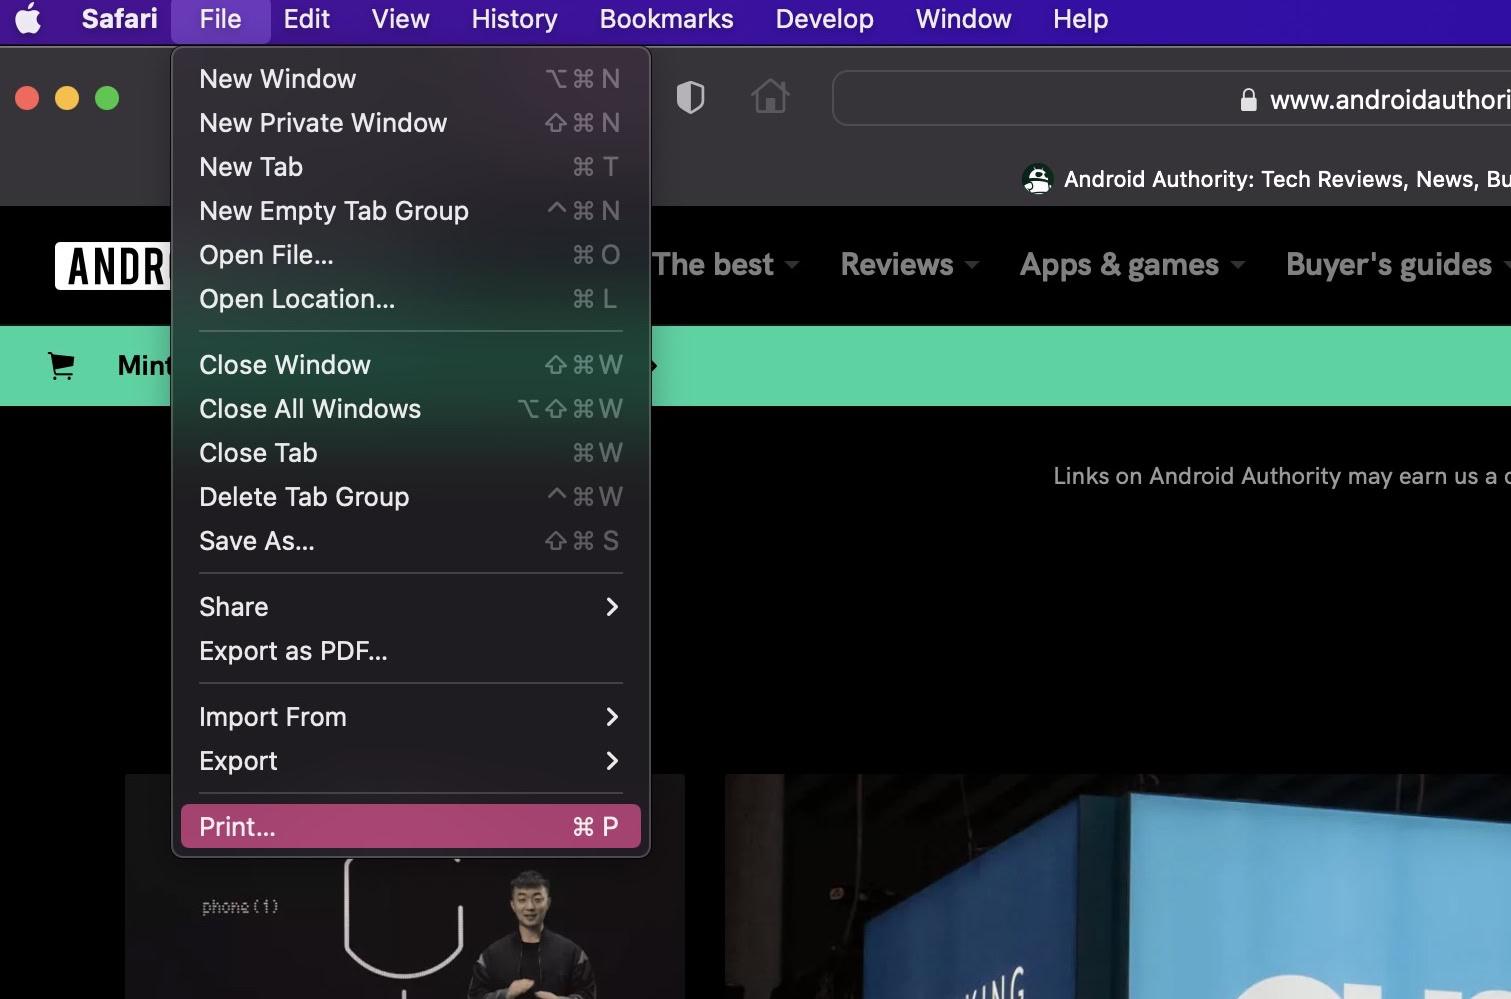This screenshot has height=999, width=1511.
Task: Click the yellow minimize window button
Action: [67, 98]
